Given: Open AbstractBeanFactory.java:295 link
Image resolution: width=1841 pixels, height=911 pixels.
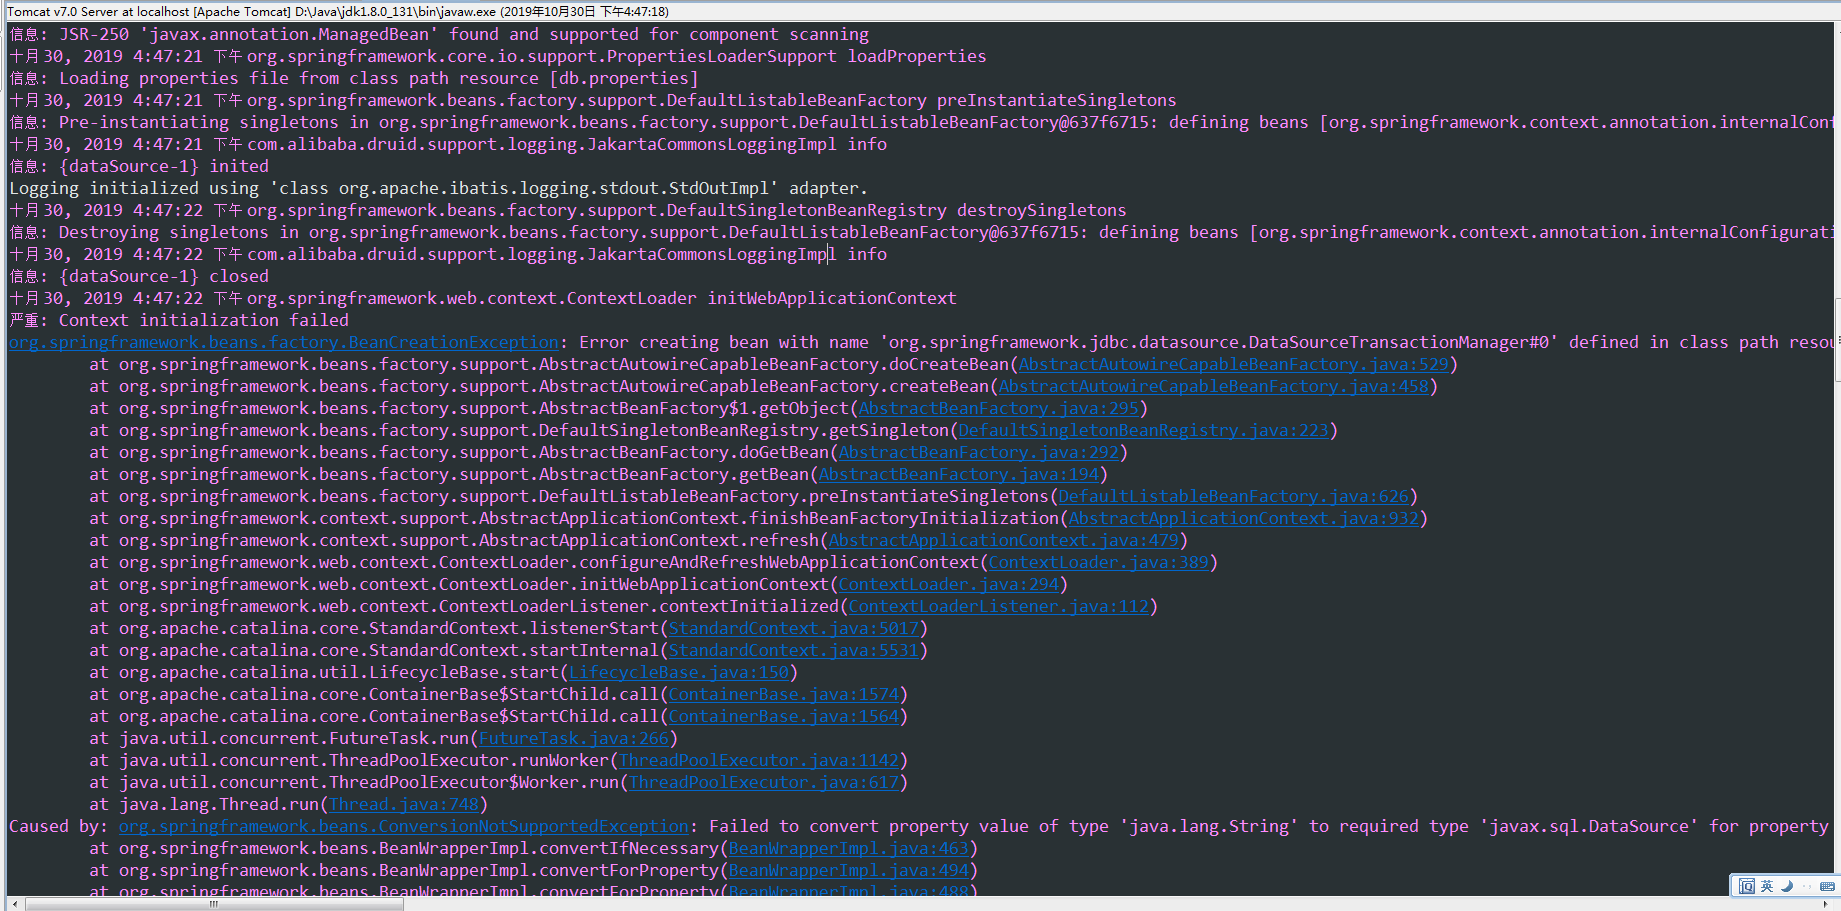Looking at the screenshot, I should coord(999,408).
